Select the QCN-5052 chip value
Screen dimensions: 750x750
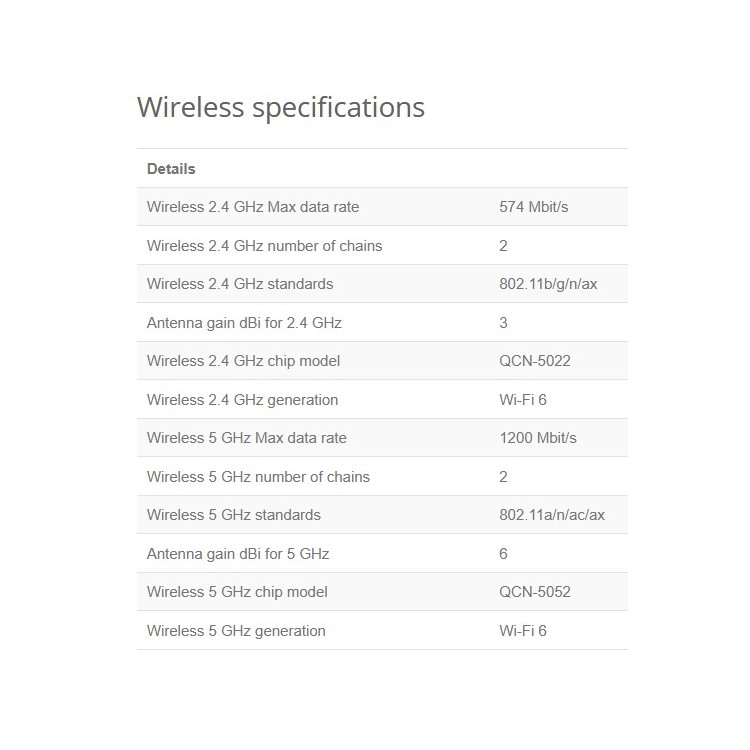click(535, 592)
